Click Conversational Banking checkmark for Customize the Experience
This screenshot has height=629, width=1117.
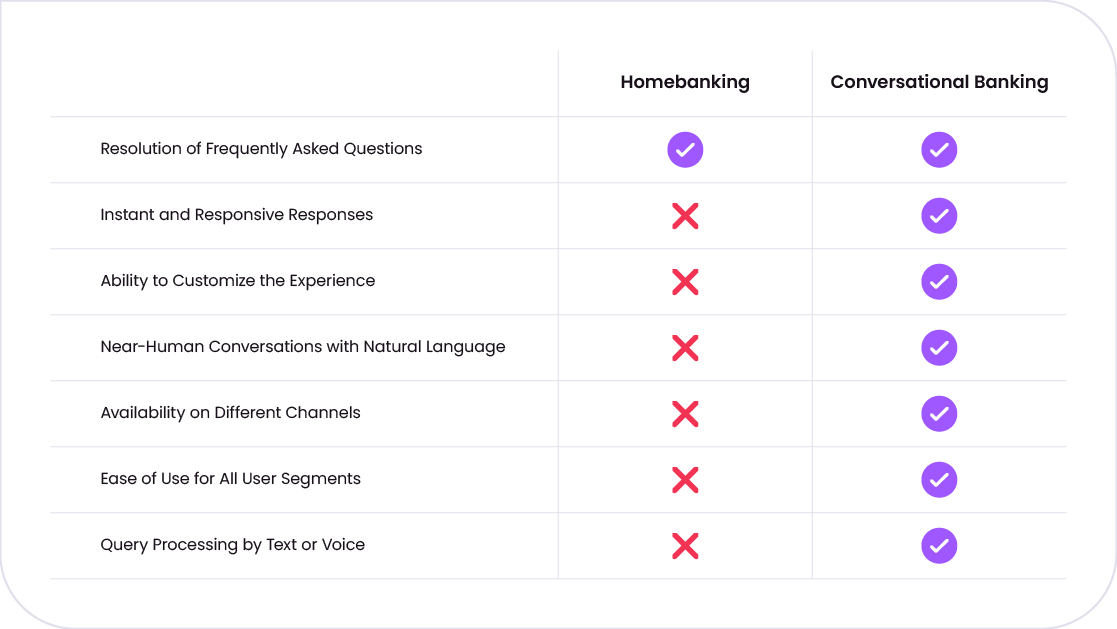click(x=939, y=282)
